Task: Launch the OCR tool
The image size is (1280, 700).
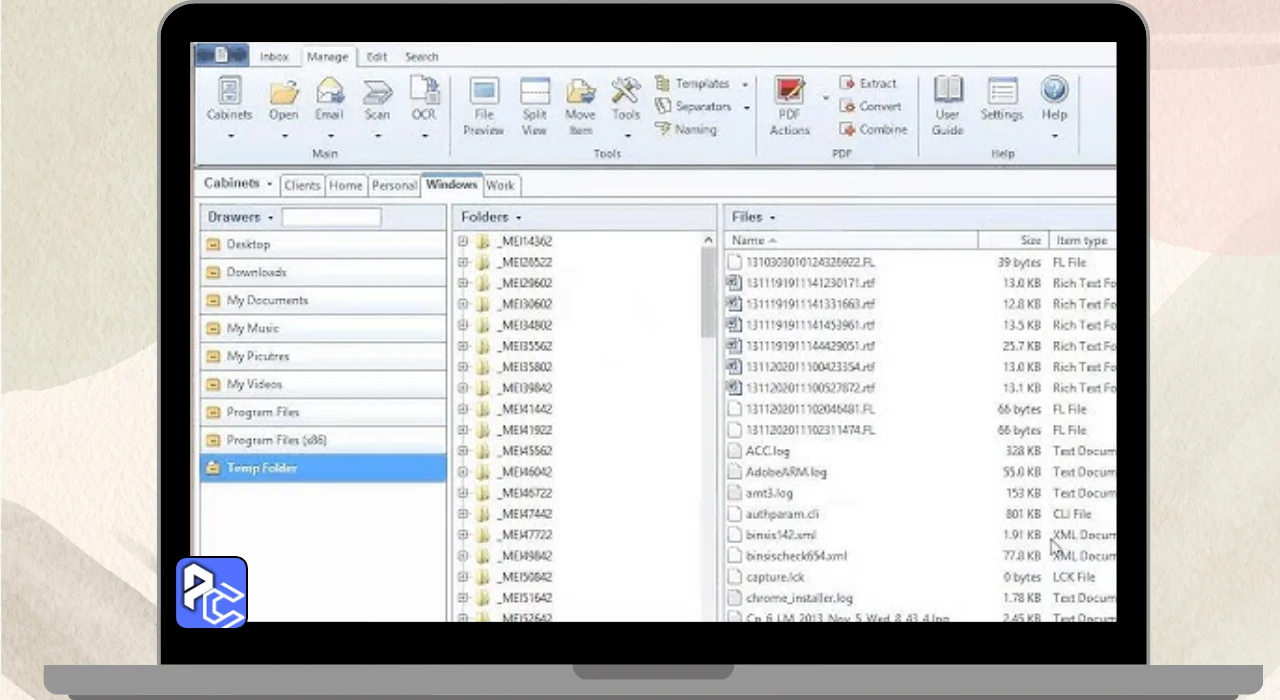Action: click(424, 93)
